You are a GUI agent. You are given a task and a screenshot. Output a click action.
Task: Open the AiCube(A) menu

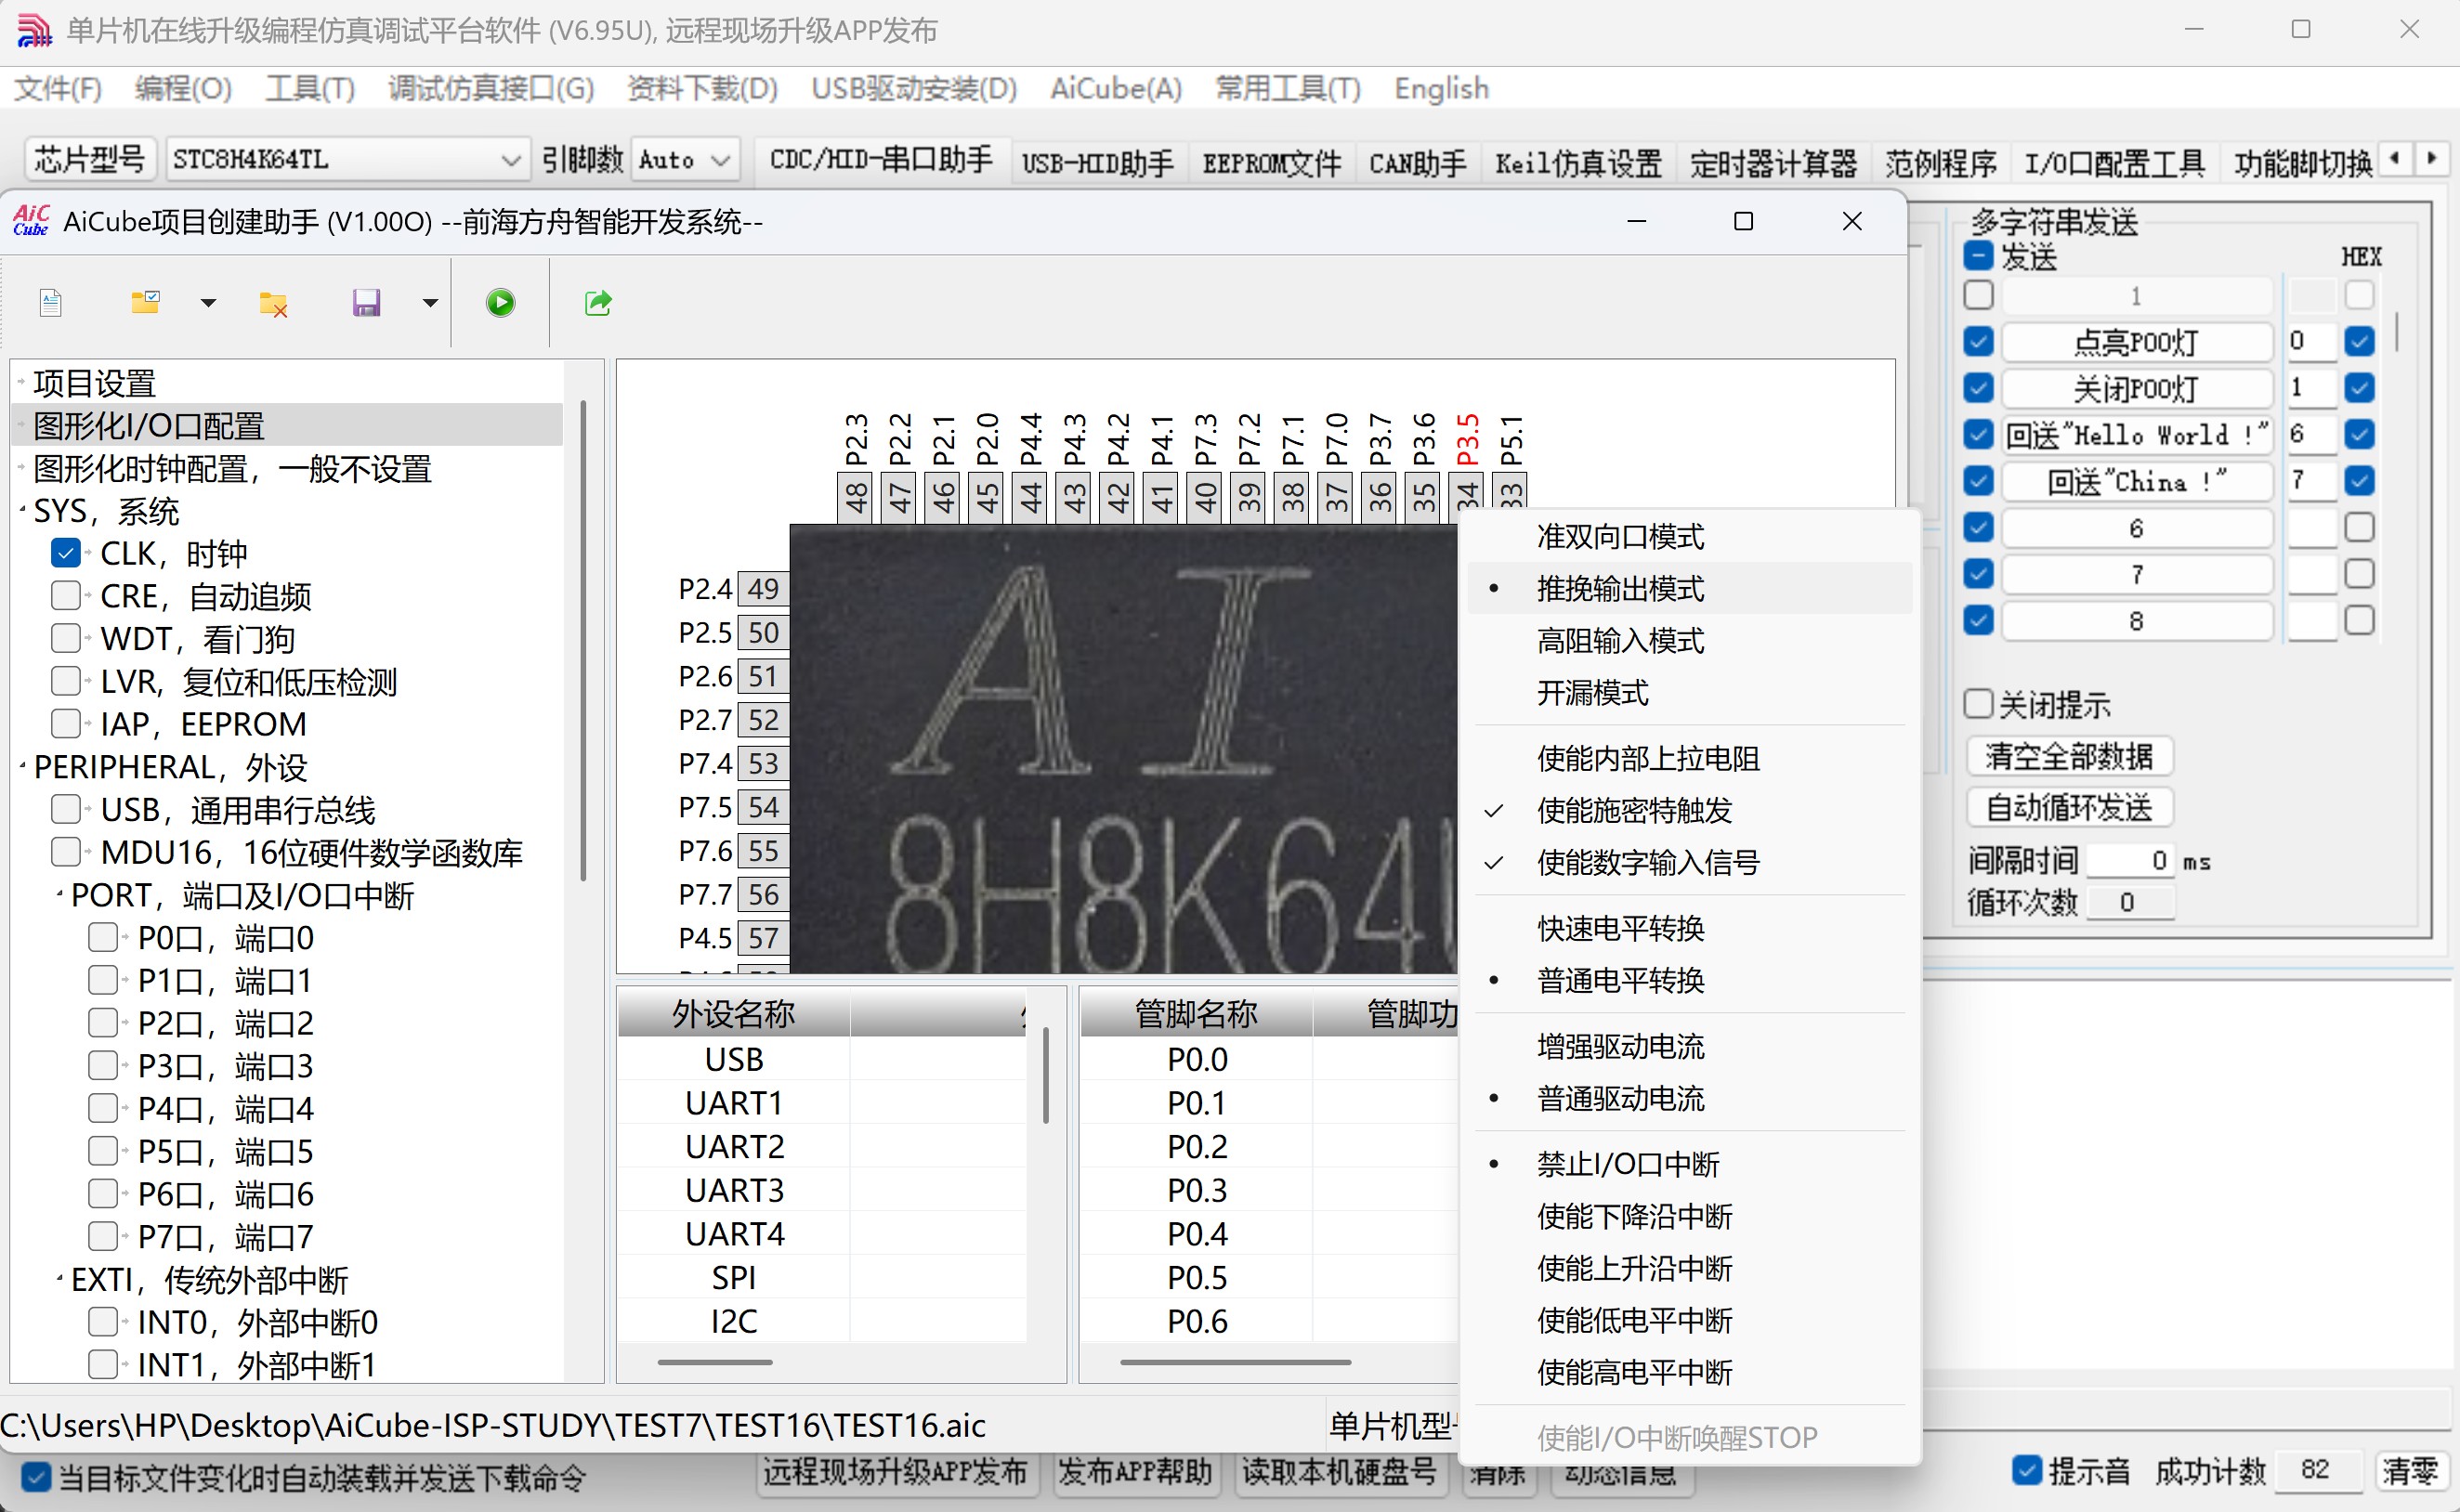pos(1115,89)
